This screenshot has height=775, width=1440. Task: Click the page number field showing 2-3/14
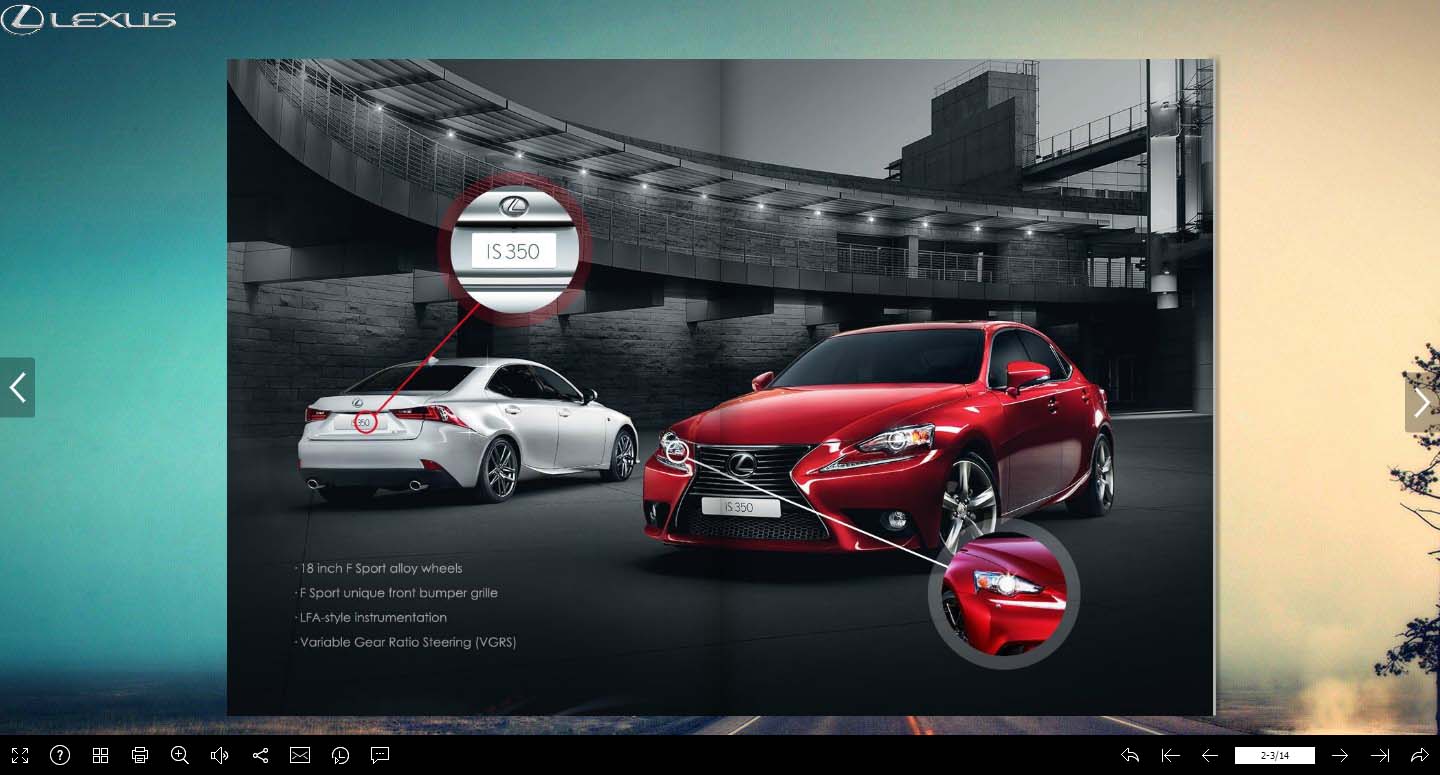(1275, 755)
